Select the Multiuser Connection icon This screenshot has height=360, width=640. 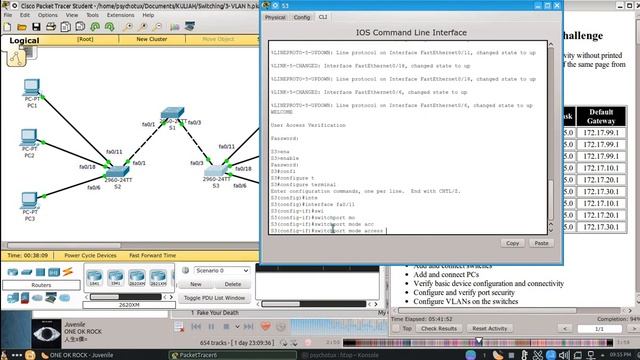click(x=64, y=298)
